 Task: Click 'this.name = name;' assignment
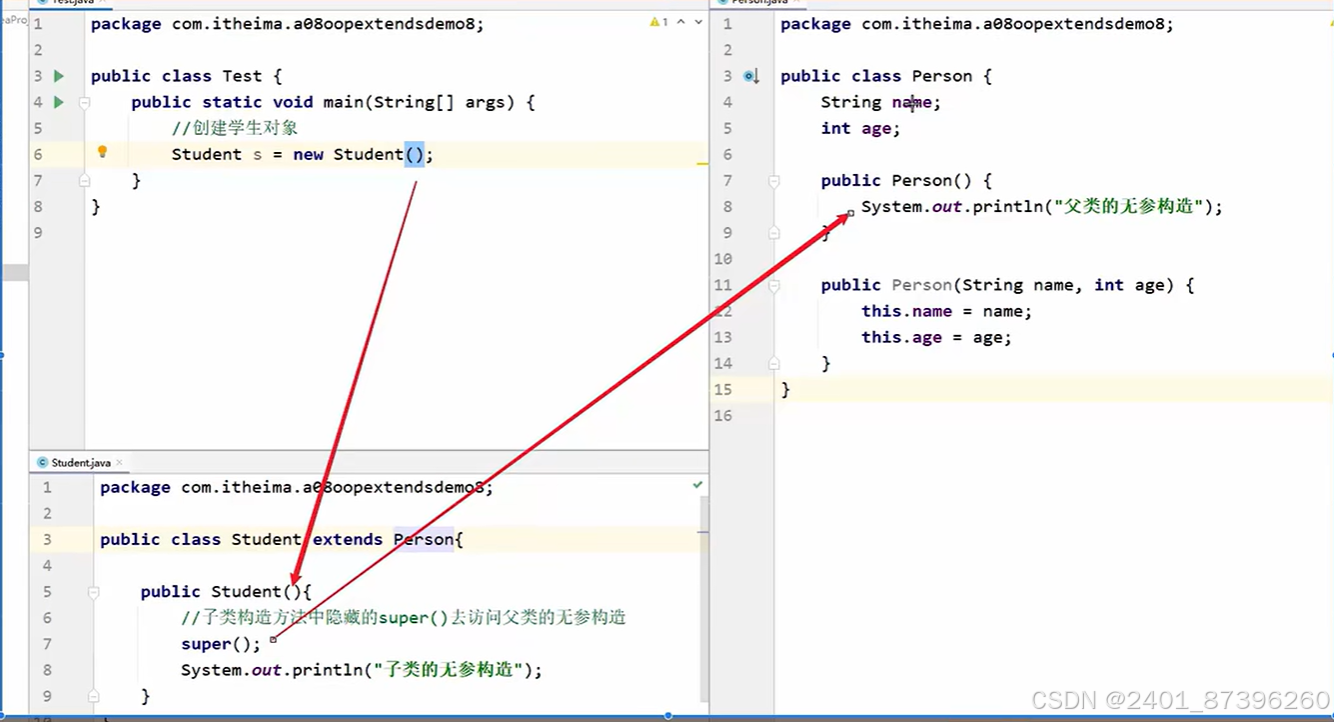click(946, 311)
